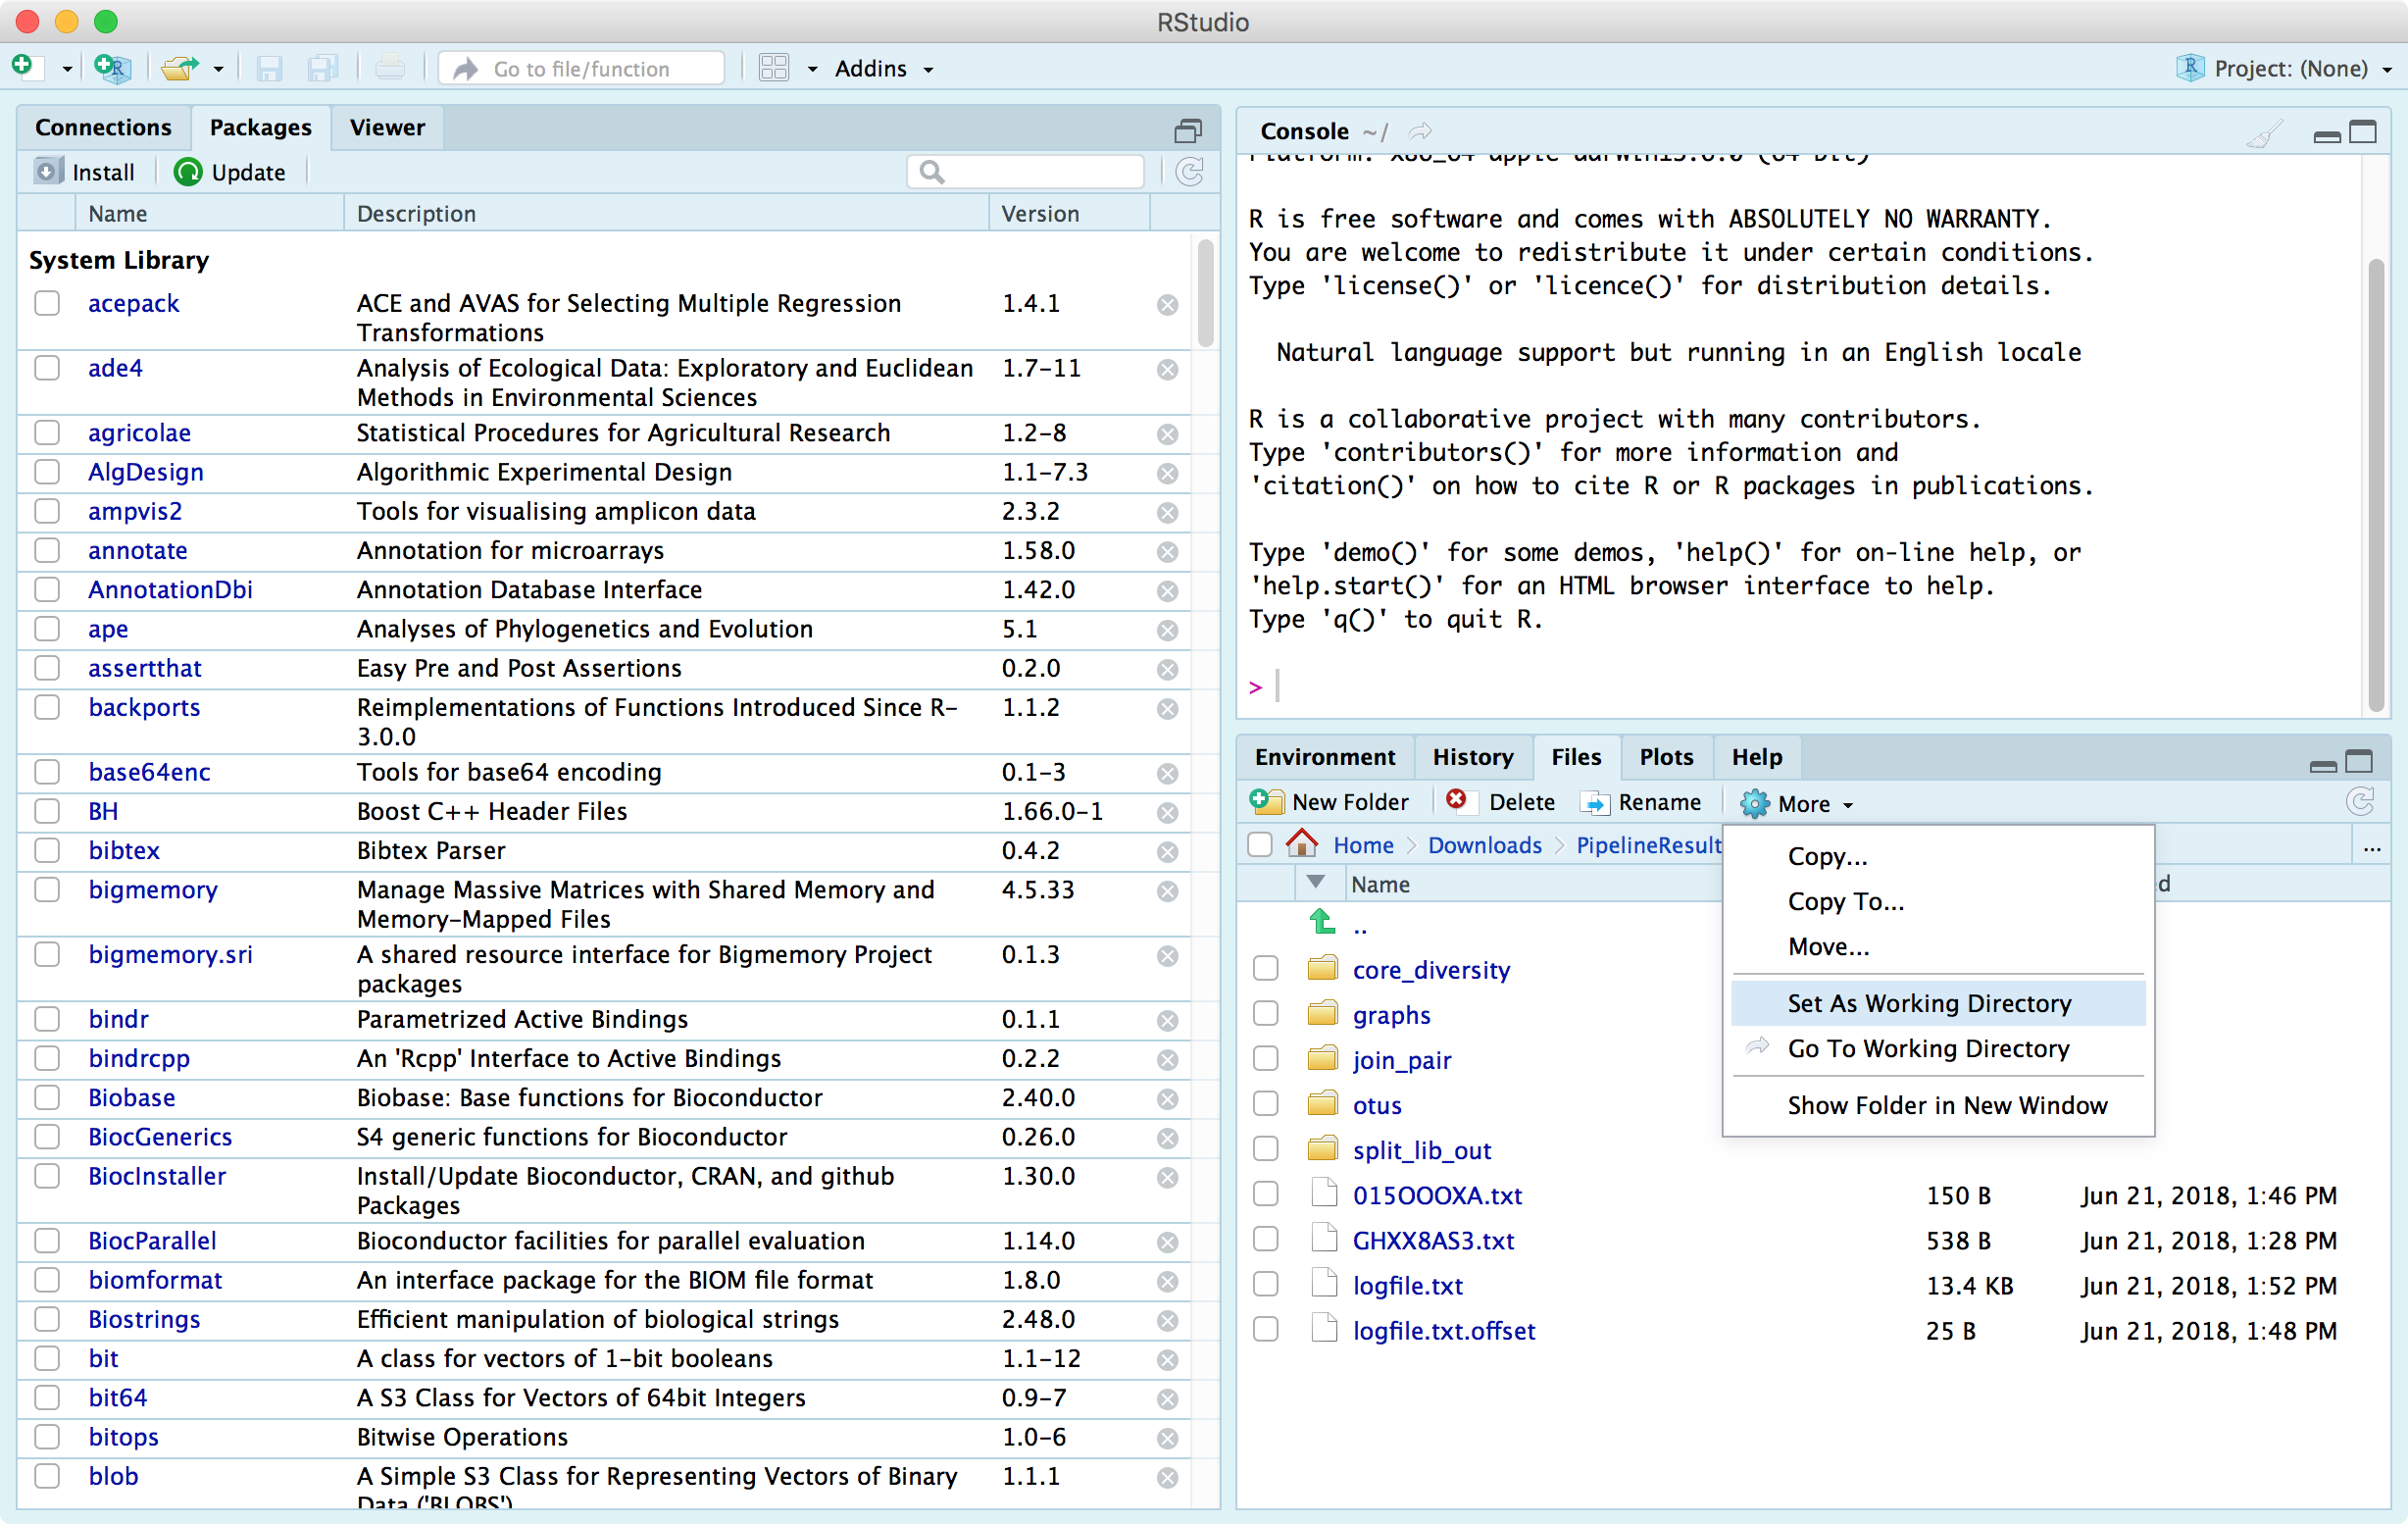Check the biomformat package checkbox
The image size is (2408, 1524).
coord(47,1281)
